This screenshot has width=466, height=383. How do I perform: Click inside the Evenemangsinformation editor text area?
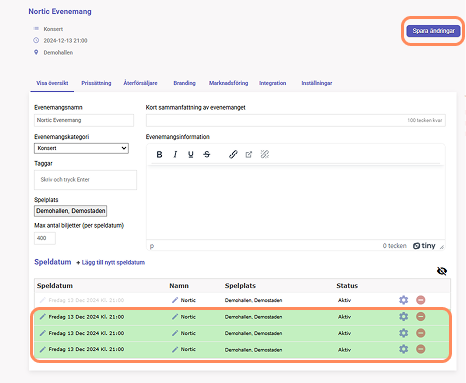point(296,202)
